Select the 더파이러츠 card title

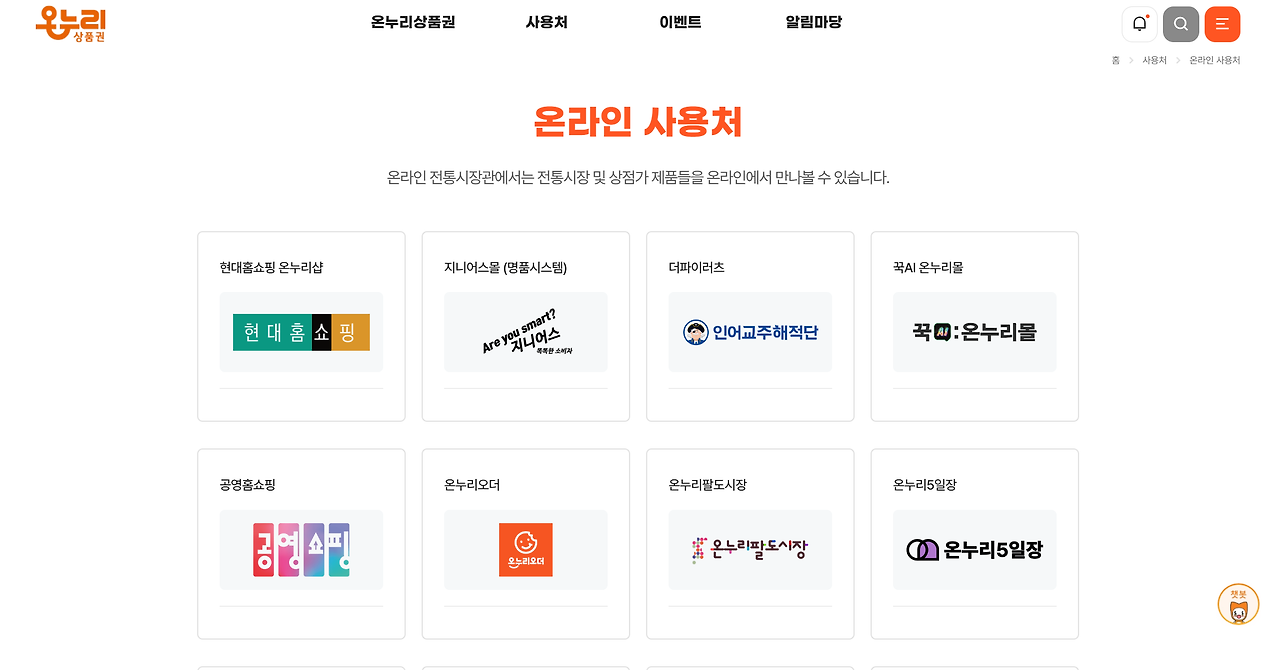click(x=696, y=268)
